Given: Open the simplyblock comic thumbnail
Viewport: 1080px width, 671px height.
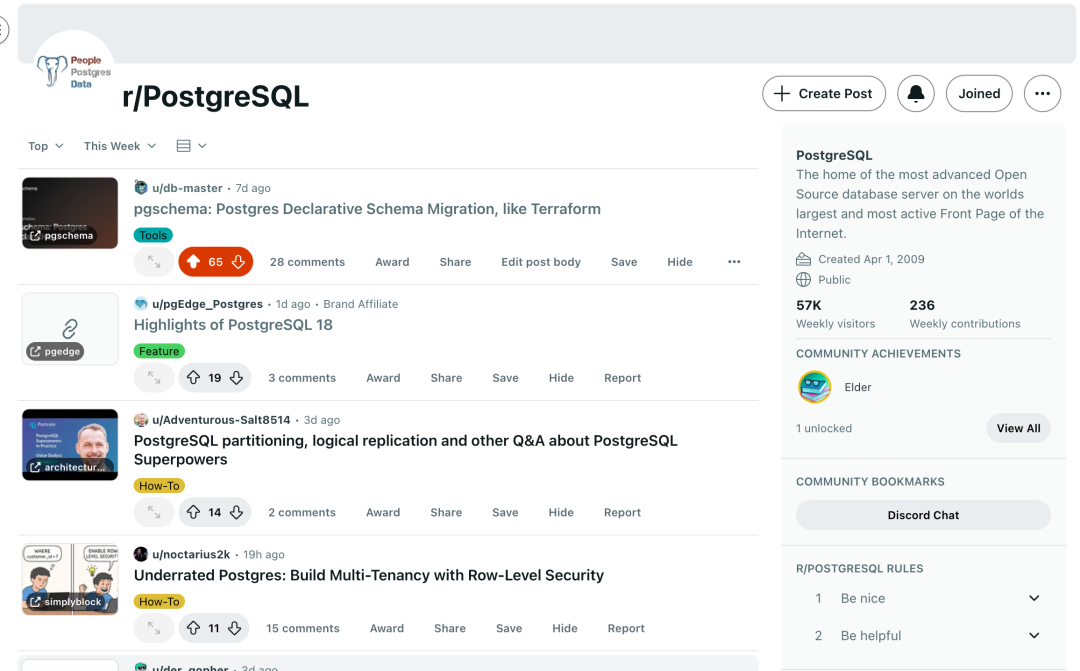Looking at the screenshot, I should tap(70, 579).
